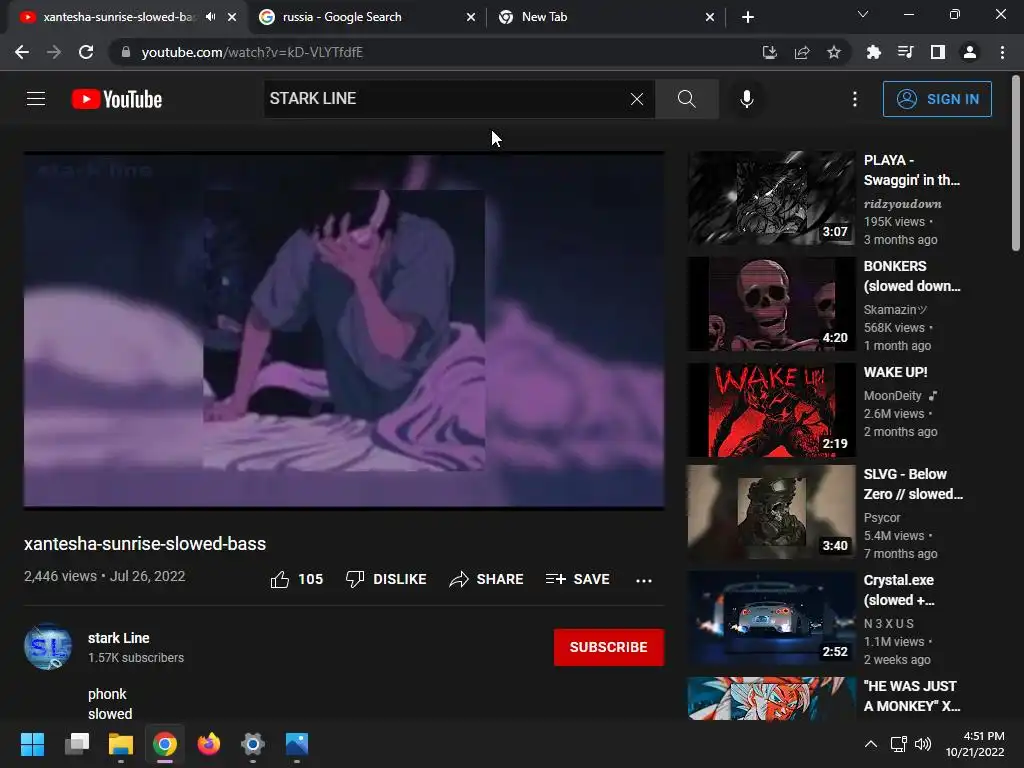Open Windows Start menu

[x=32, y=744]
